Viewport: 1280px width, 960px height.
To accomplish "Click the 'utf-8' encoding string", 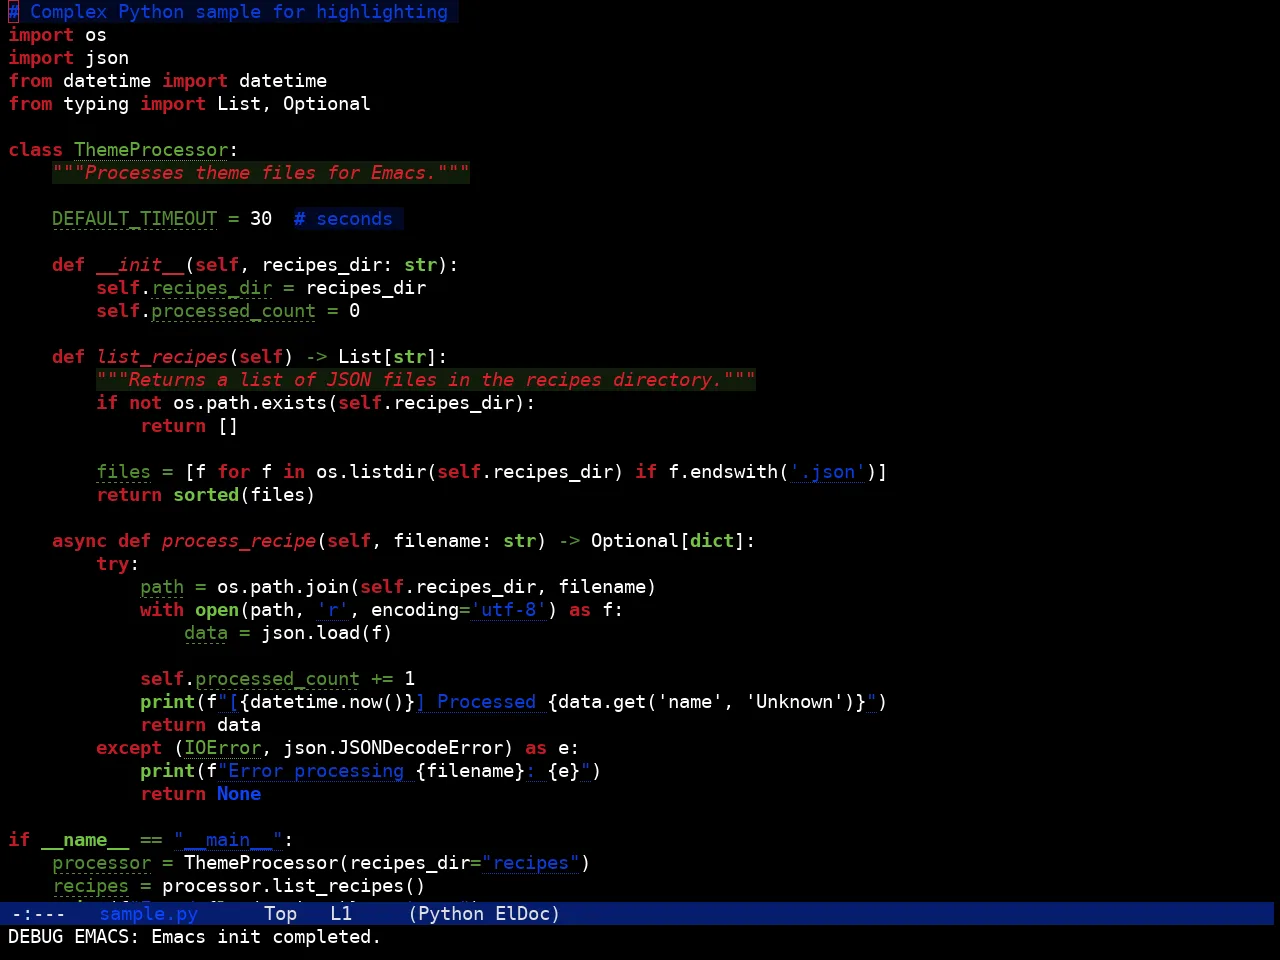I will click(x=509, y=610).
